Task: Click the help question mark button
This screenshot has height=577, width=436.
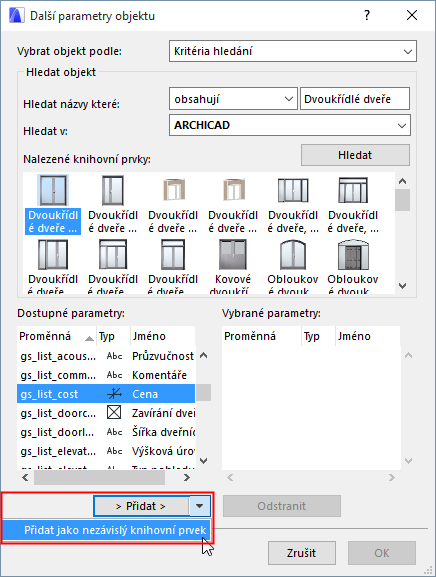Action: pyautogui.click(x=366, y=15)
